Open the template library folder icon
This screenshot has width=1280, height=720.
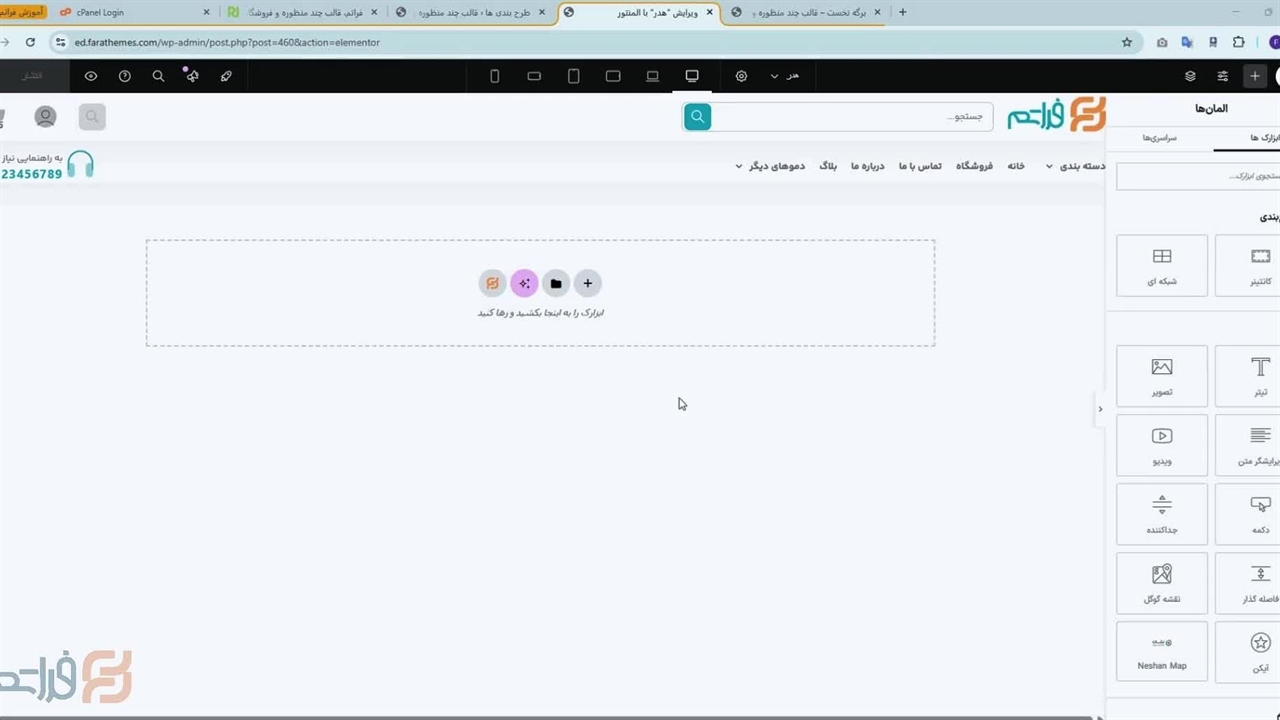point(556,284)
